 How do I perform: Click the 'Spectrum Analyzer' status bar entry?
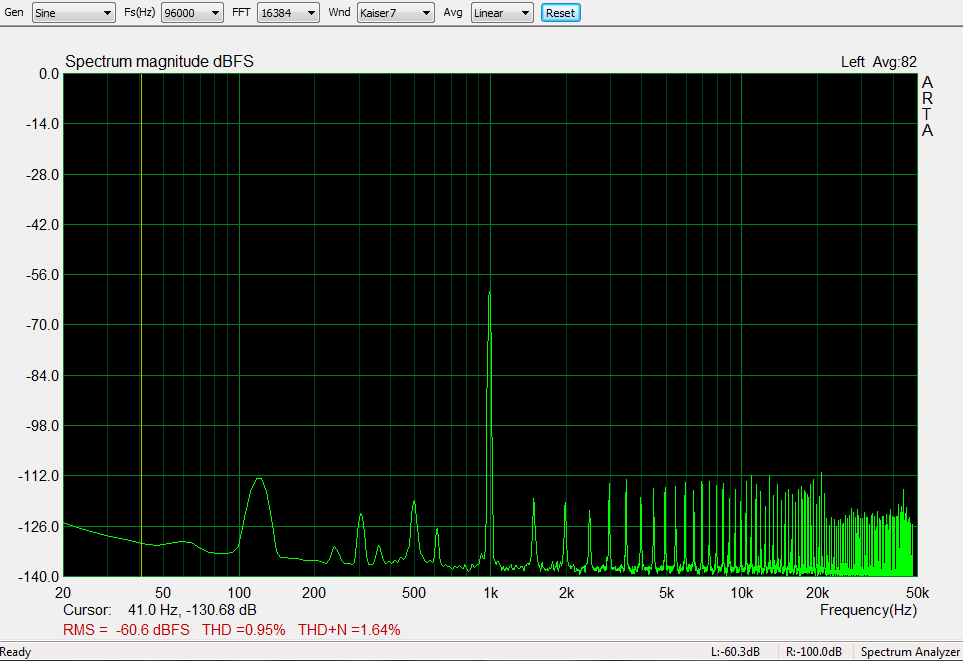[910, 652]
